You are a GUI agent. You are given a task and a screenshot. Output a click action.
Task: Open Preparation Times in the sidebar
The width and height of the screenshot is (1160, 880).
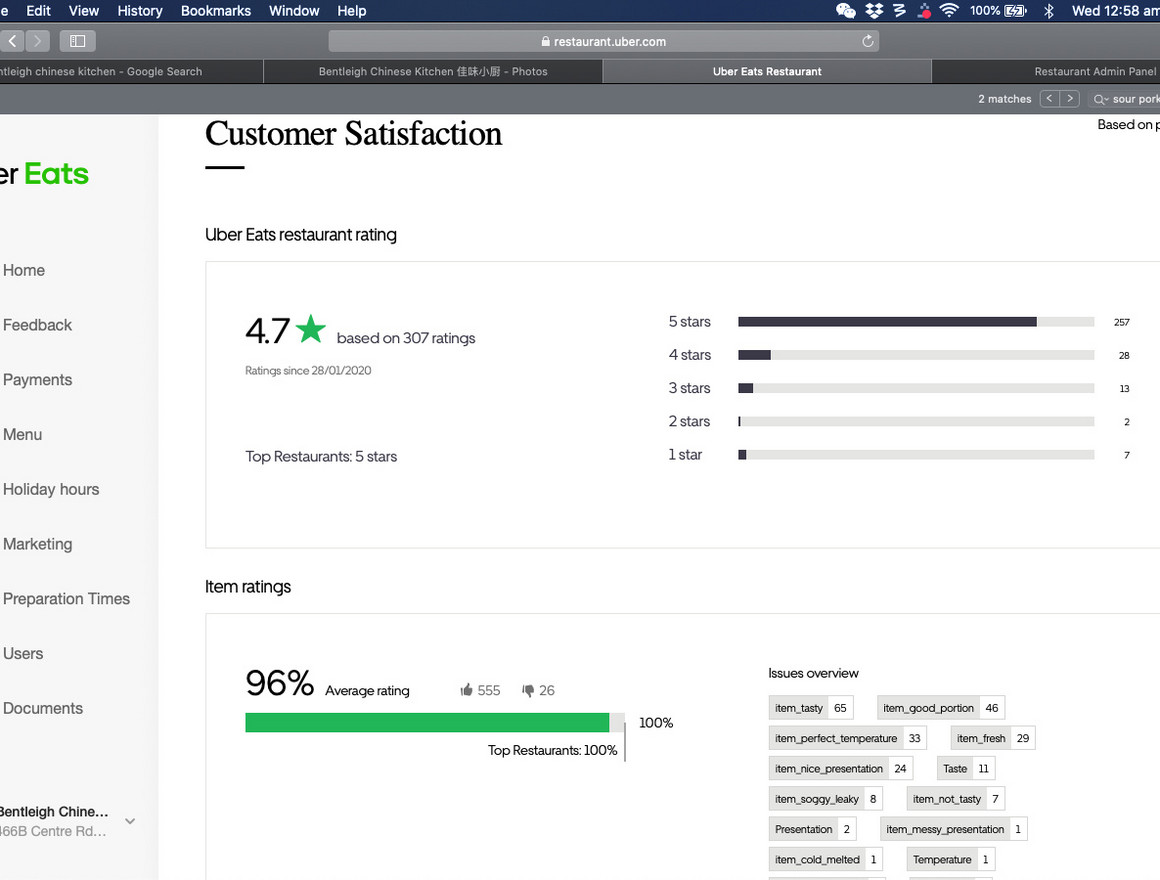point(67,599)
